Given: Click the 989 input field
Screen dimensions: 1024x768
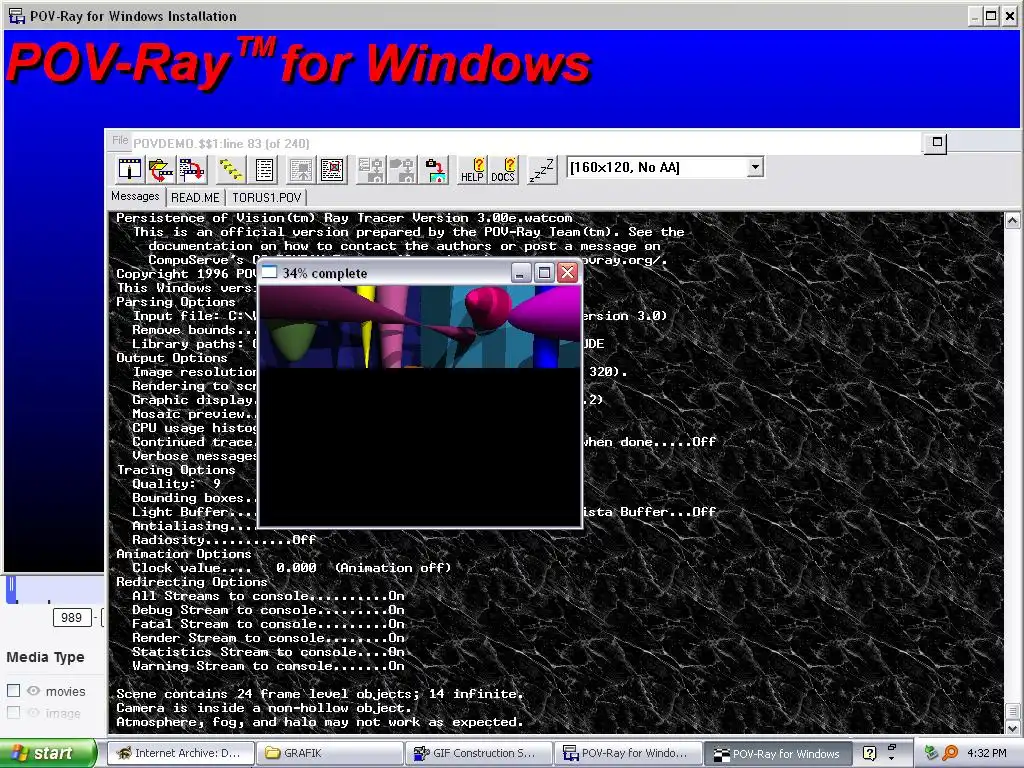Looking at the screenshot, I should coord(71,617).
